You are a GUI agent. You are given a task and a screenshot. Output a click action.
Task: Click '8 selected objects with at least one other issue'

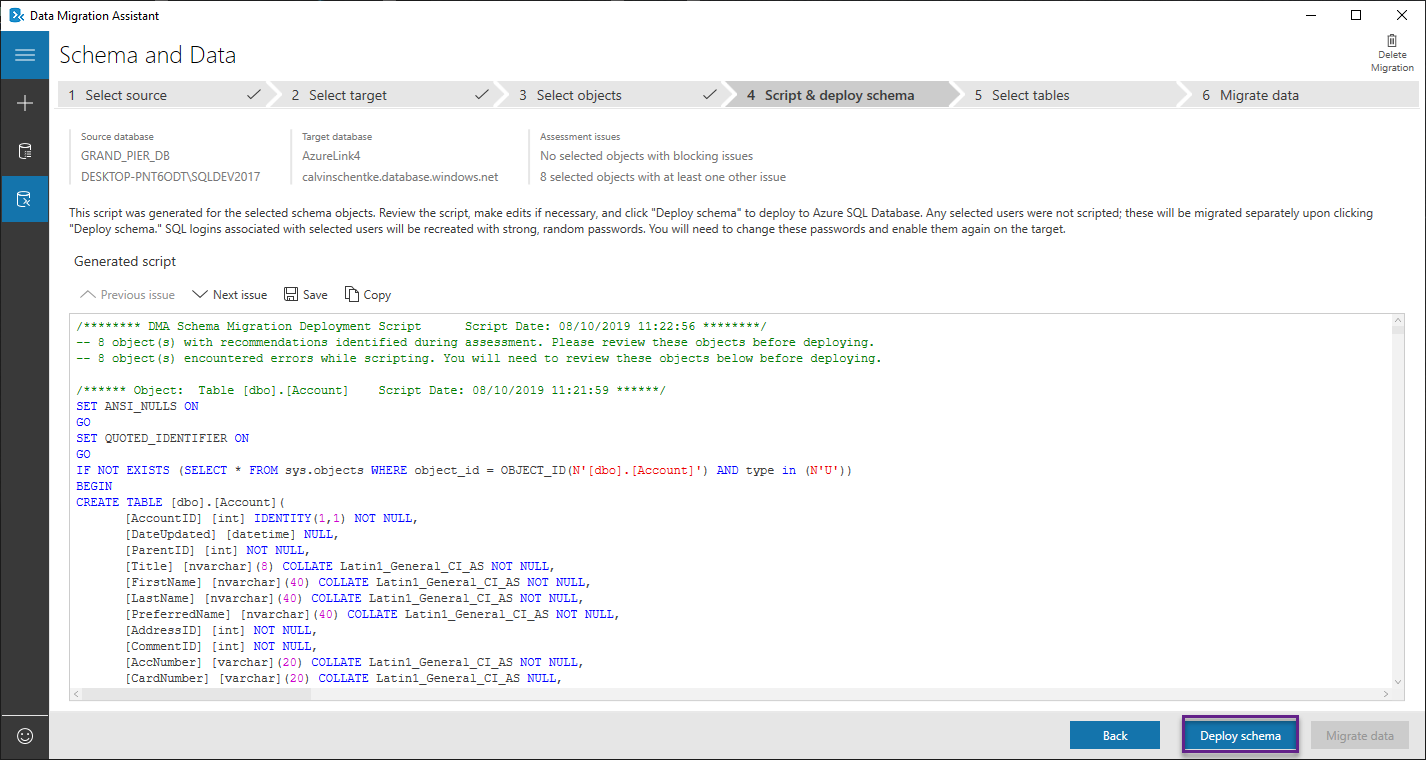tap(663, 177)
